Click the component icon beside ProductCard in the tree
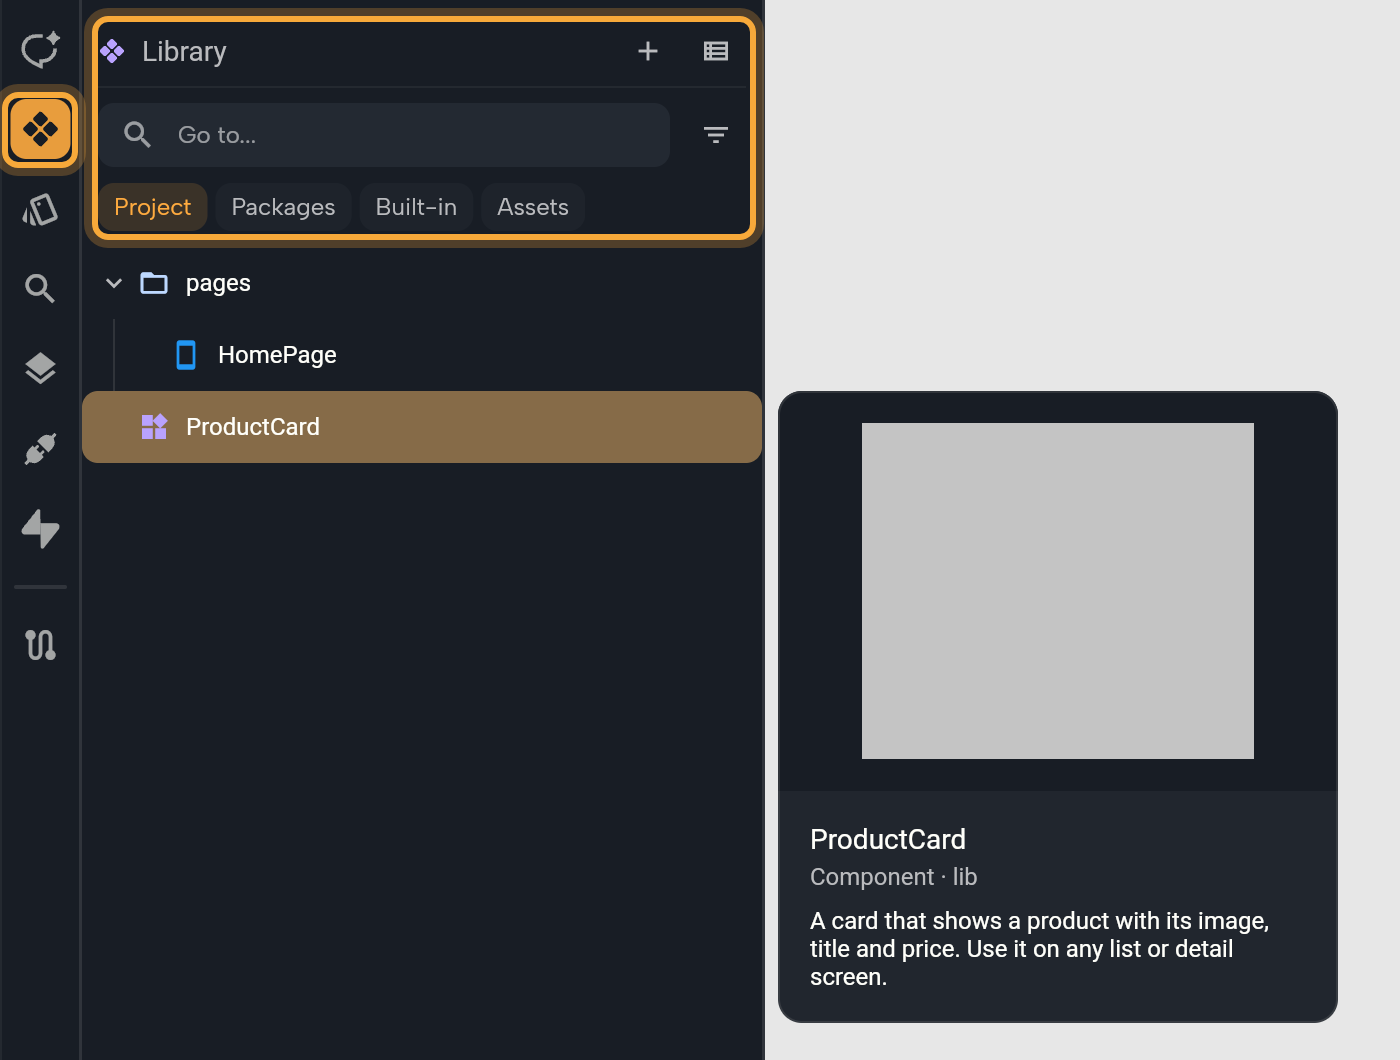Screen dimensions: 1400x1060 pos(154,427)
